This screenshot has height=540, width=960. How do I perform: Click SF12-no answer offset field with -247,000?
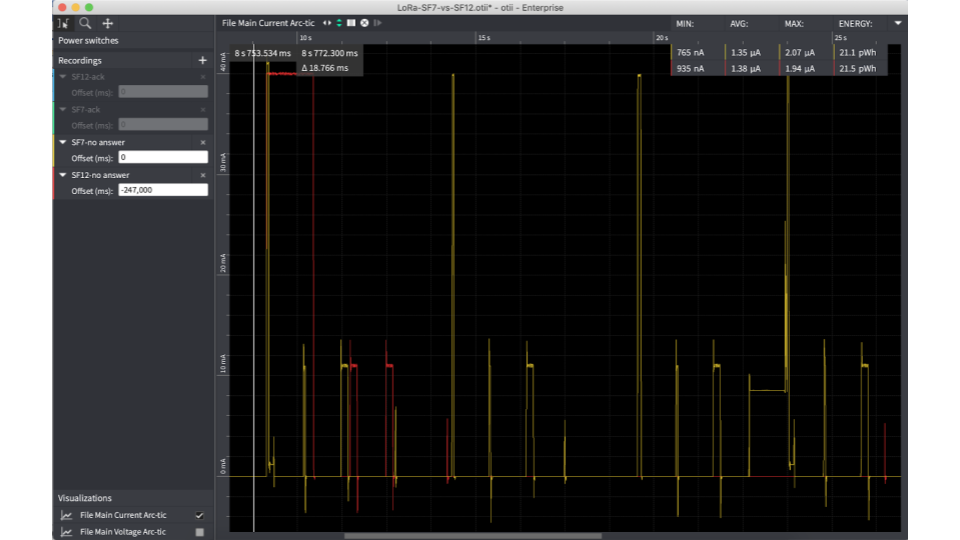(x=163, y=190)
